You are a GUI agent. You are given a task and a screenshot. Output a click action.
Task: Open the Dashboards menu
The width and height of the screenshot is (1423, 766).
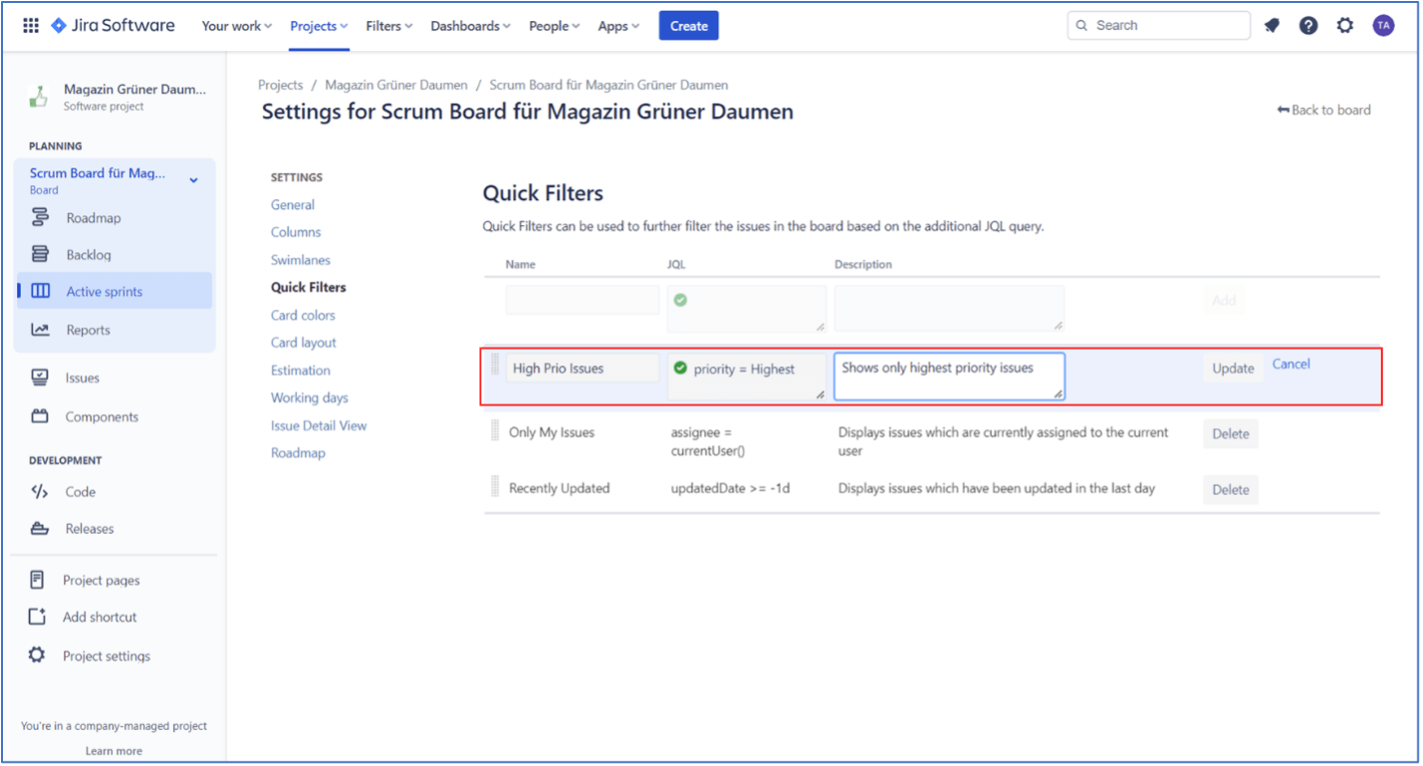tap(470, 26)
